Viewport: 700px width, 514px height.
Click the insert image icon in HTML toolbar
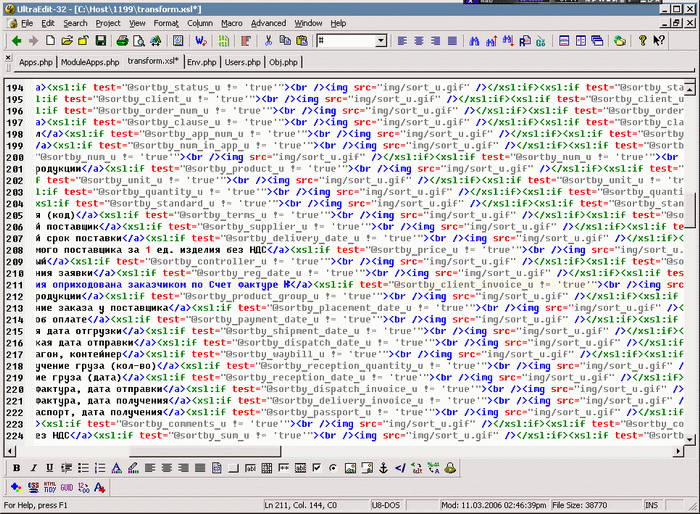pos(351,468)
